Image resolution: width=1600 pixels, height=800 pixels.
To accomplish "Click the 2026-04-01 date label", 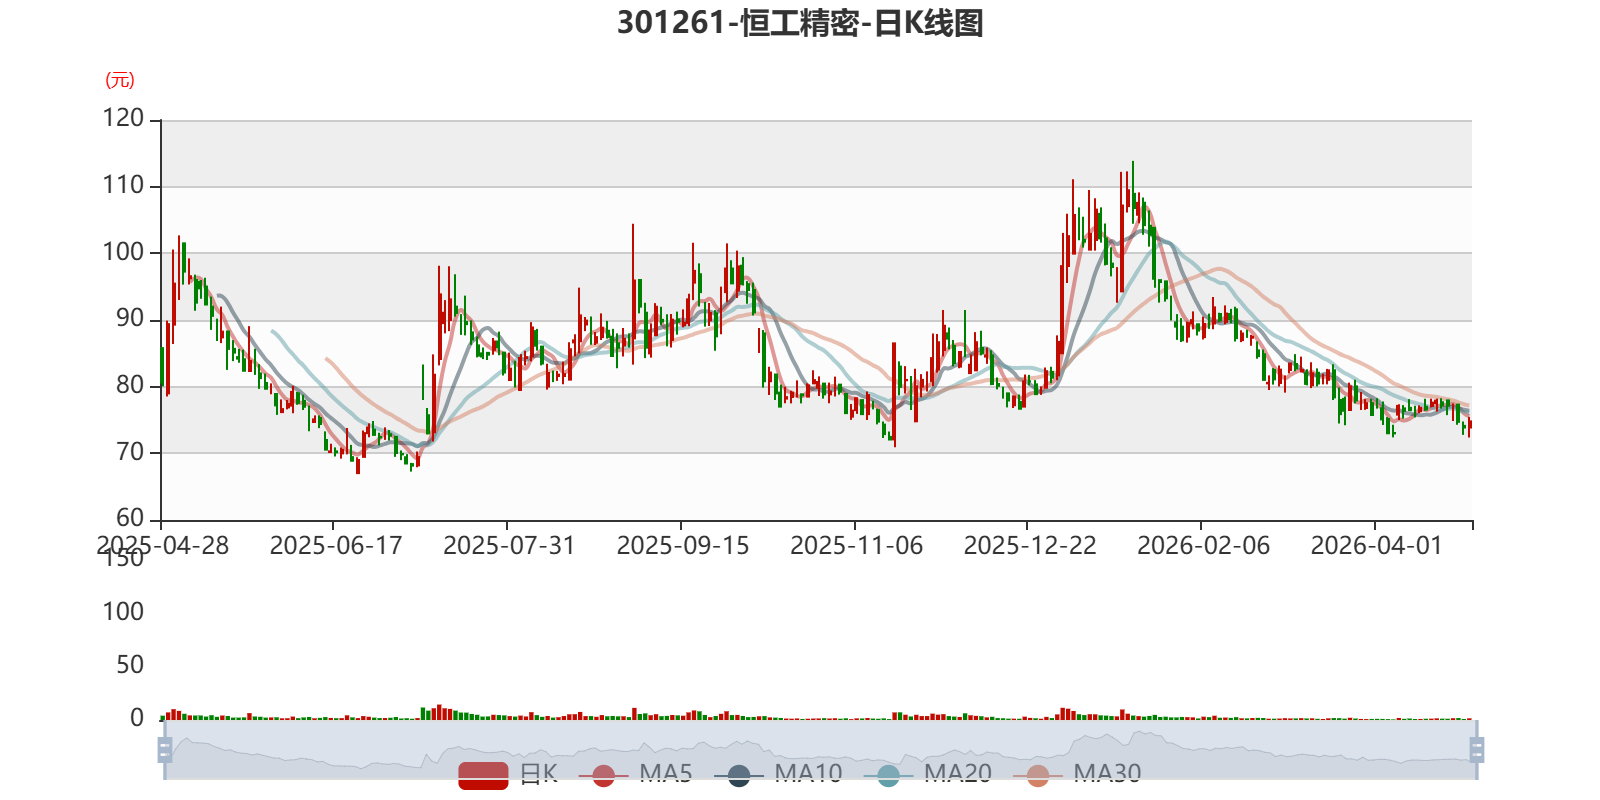I will [1377, 545].
